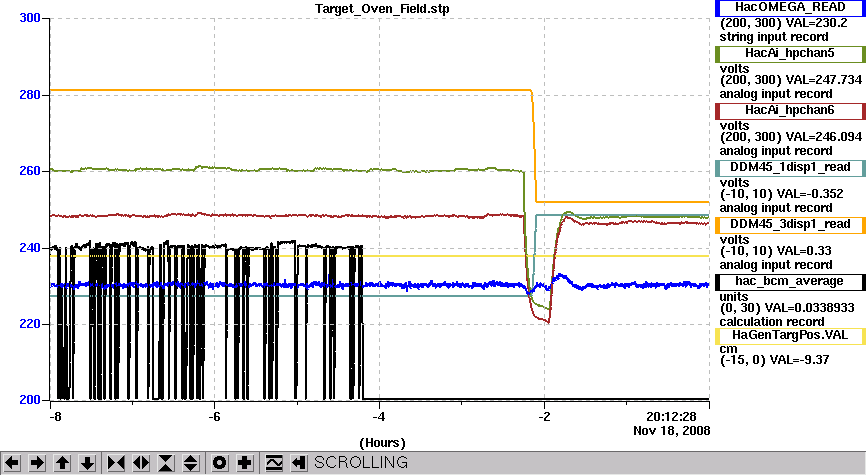
Task: Click the wave graph refresh icon
Action: coord(274,463)
